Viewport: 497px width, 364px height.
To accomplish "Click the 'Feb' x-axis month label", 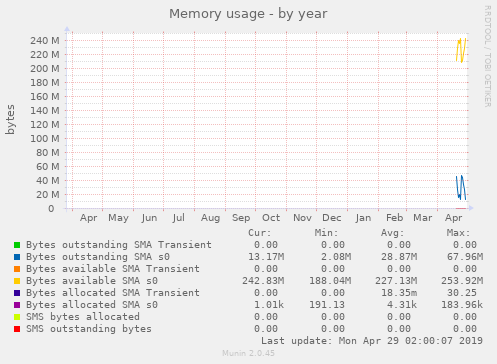I will point(395,218).
